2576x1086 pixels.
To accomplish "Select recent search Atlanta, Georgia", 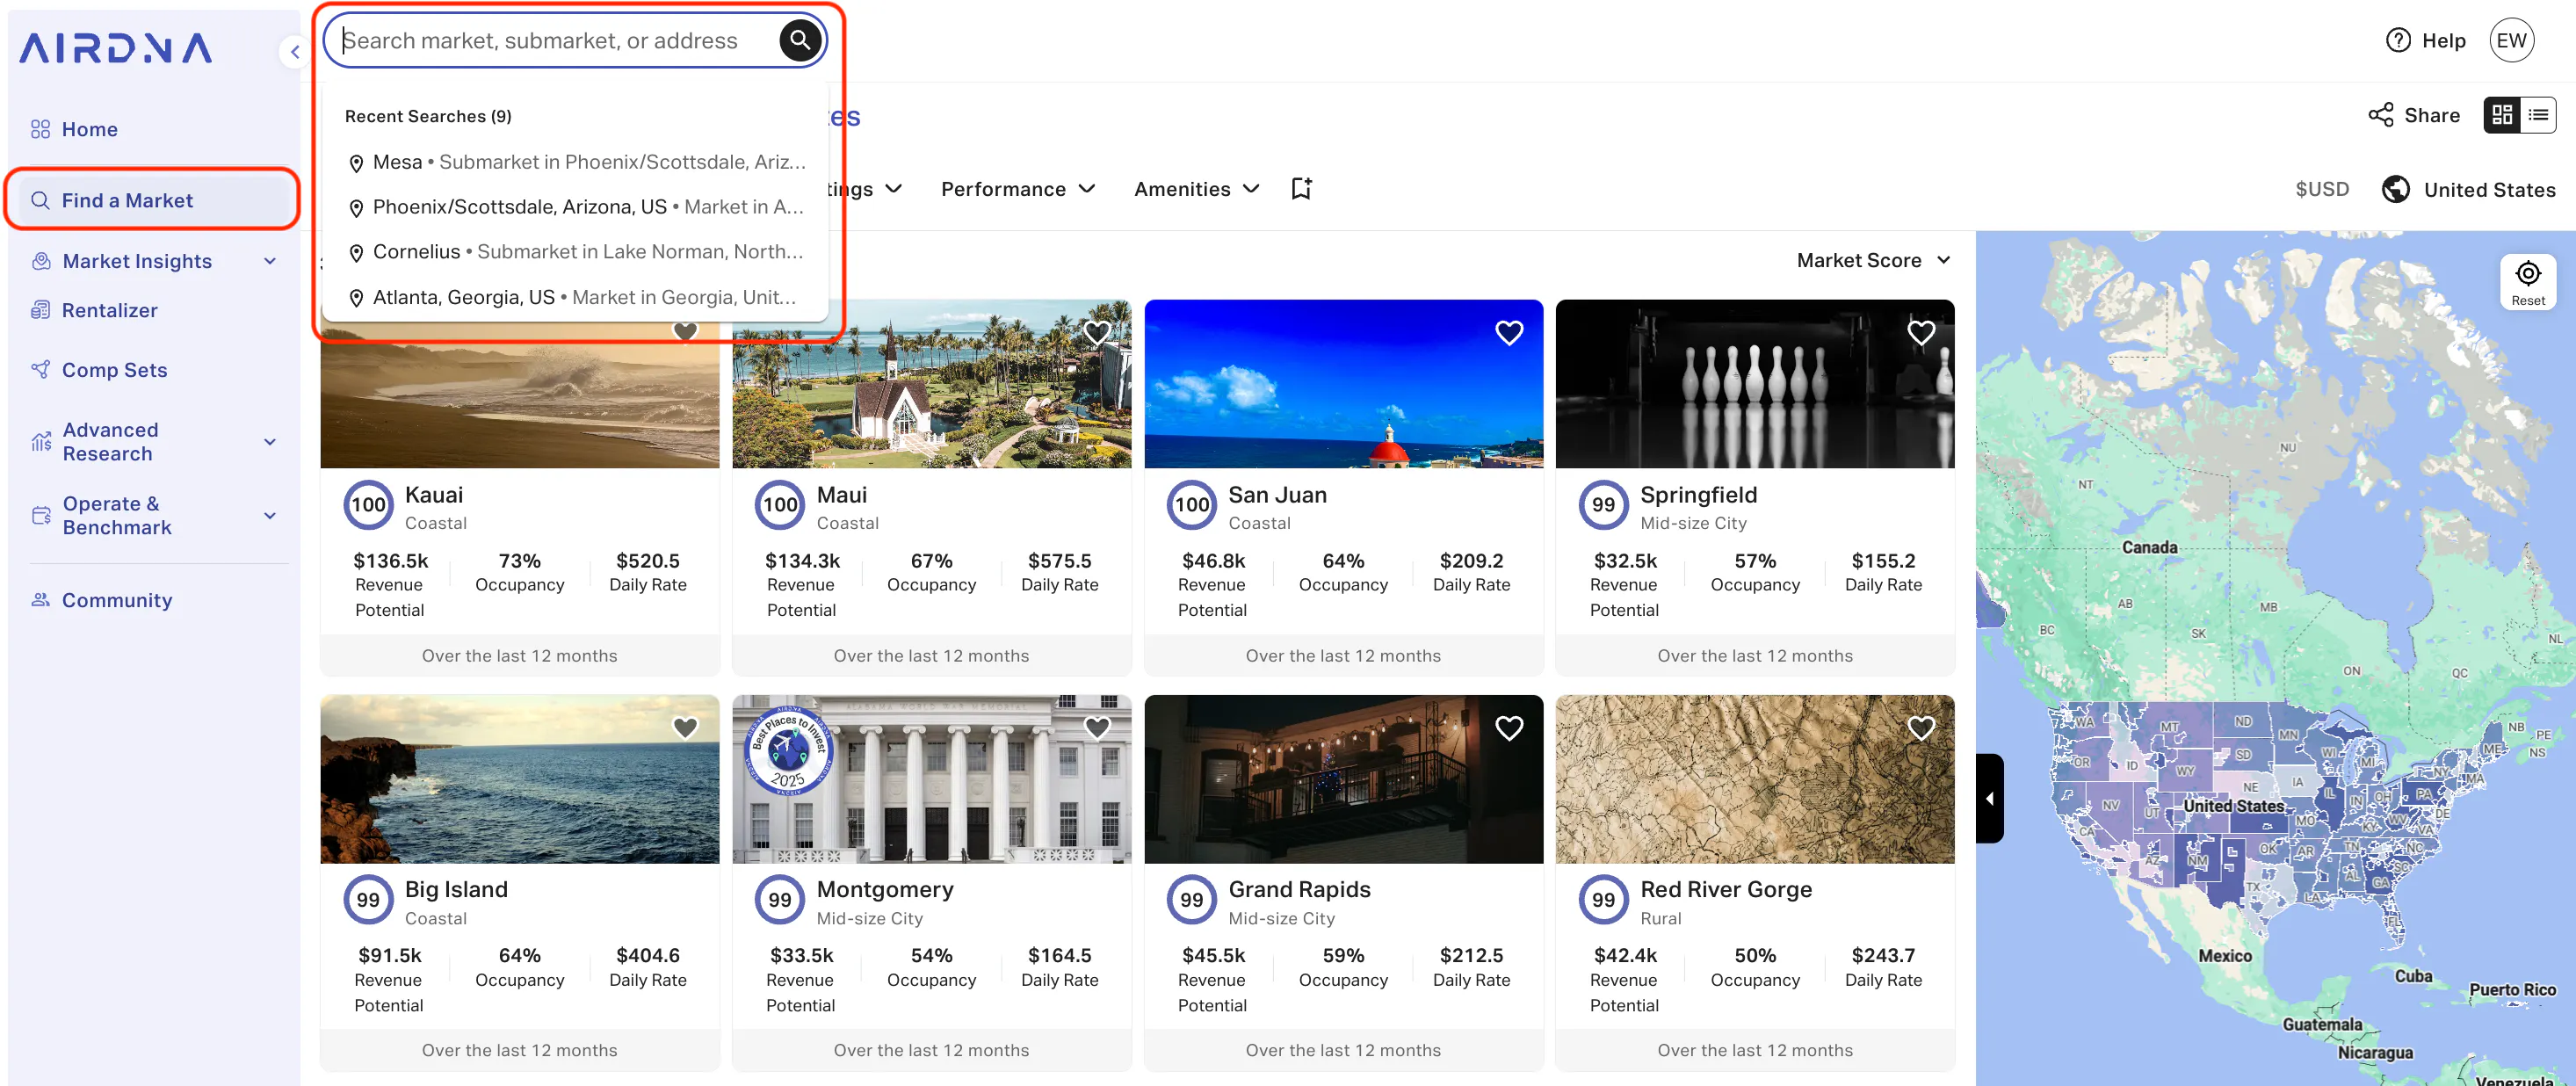I will tap(576, 297).
